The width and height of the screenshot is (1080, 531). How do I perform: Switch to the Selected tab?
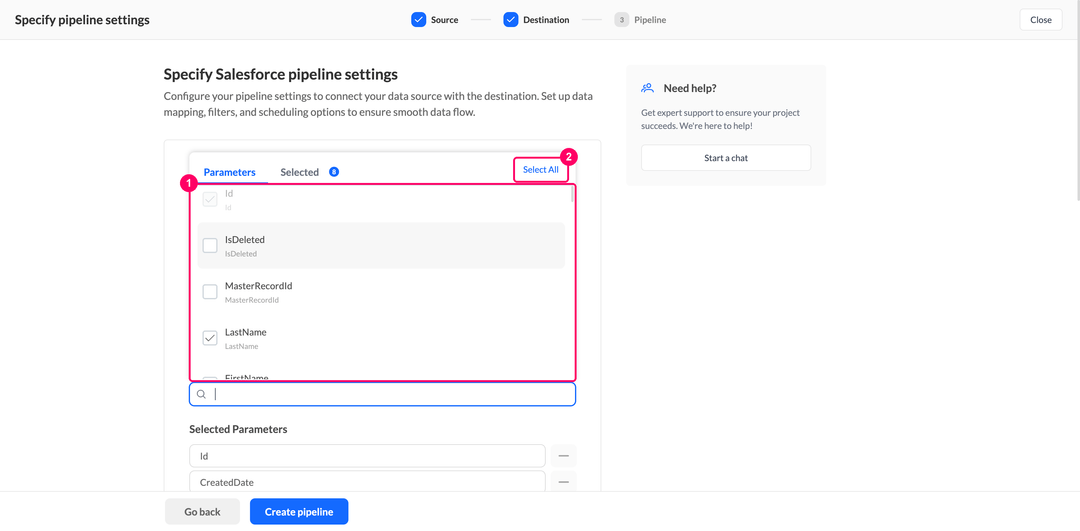(x=300, y=172)
